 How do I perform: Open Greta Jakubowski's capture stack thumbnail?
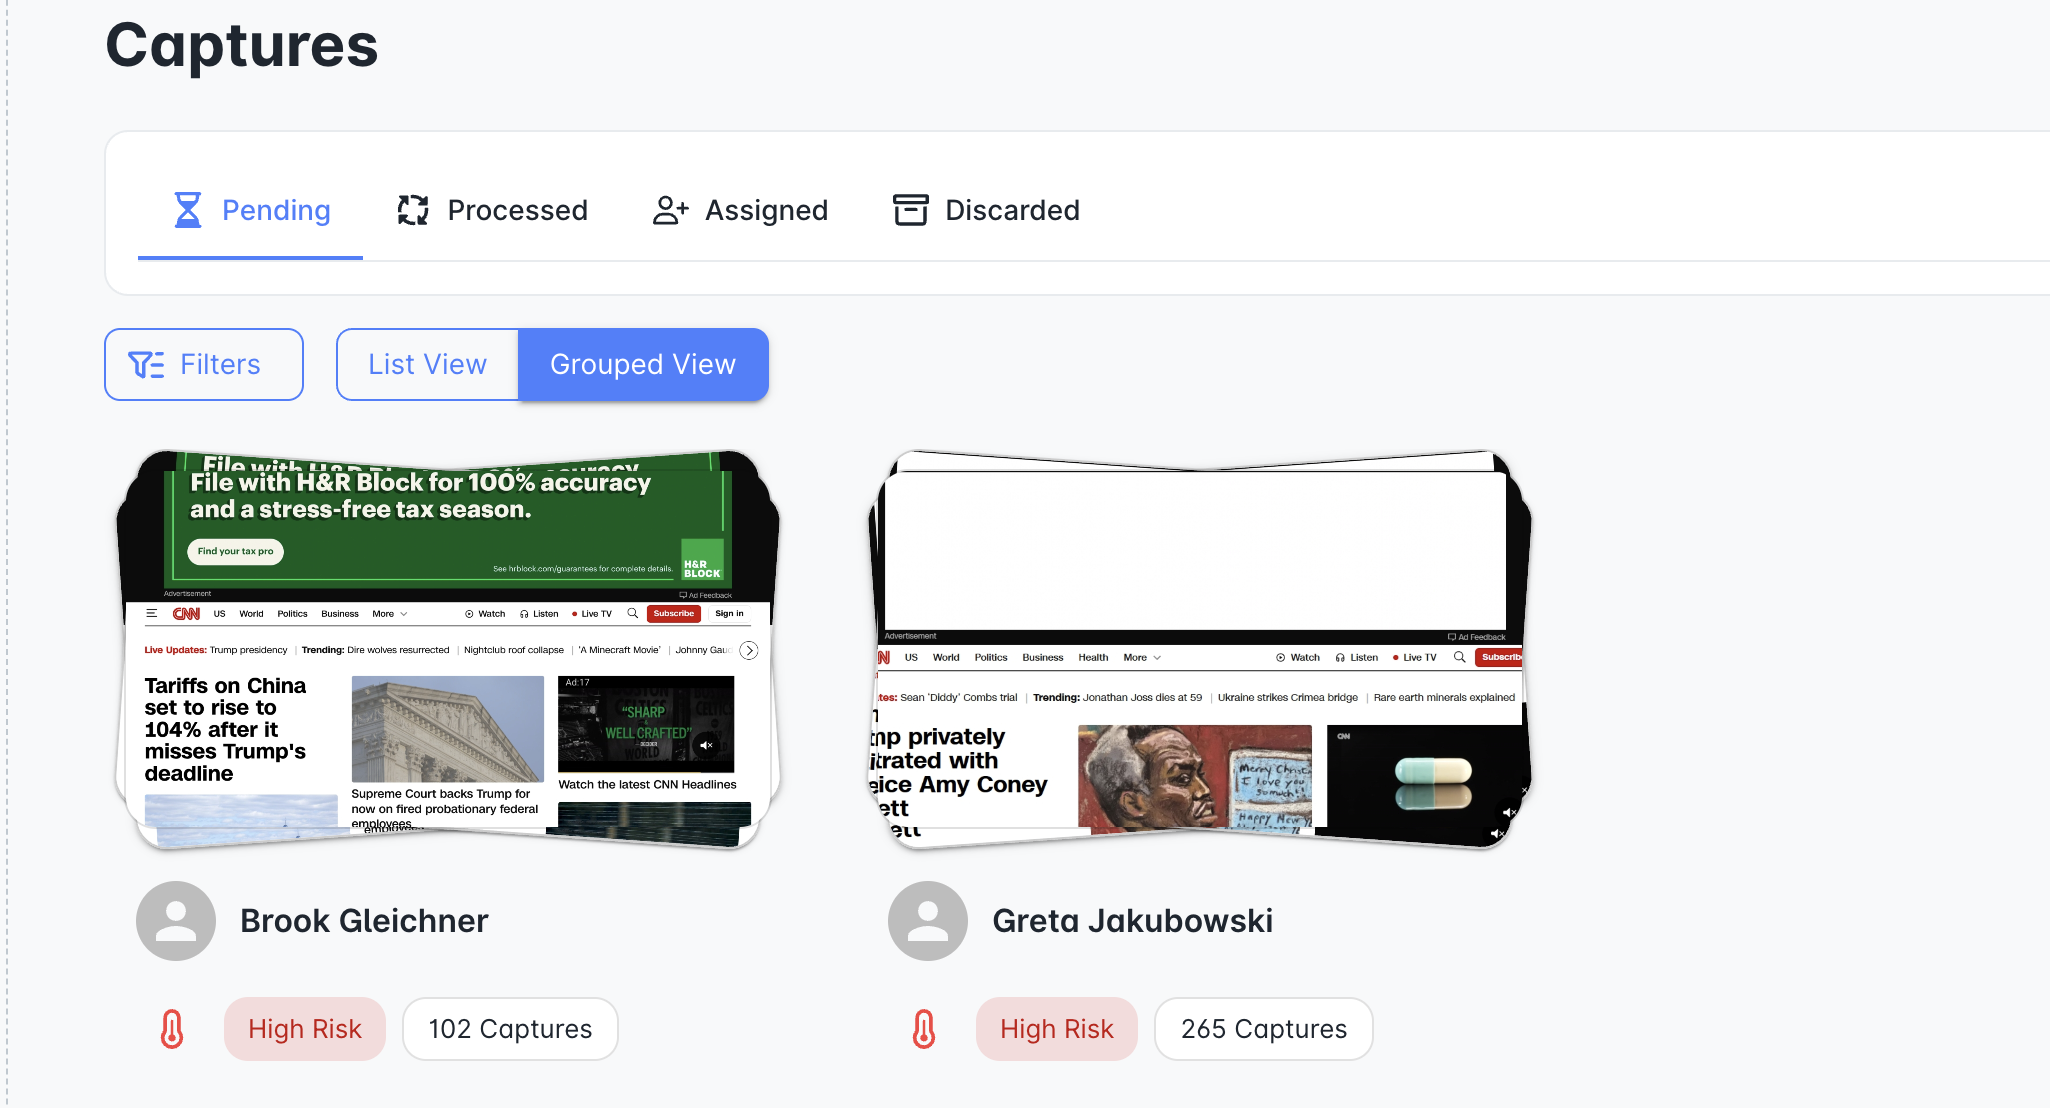[x=1200, y=650]
